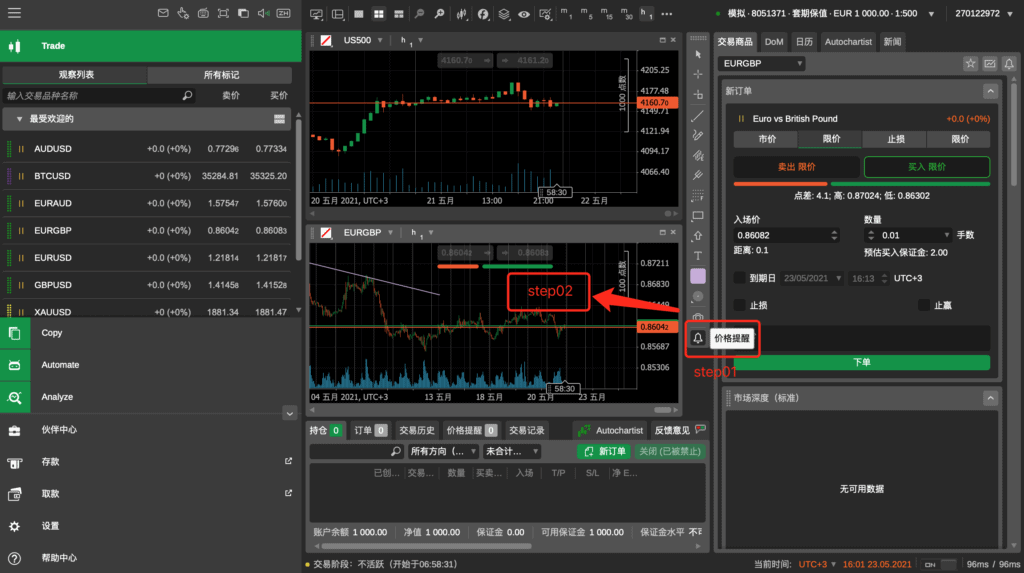Open new chart icon beside star
The image size is (1024, 573).
coord(990,63)
